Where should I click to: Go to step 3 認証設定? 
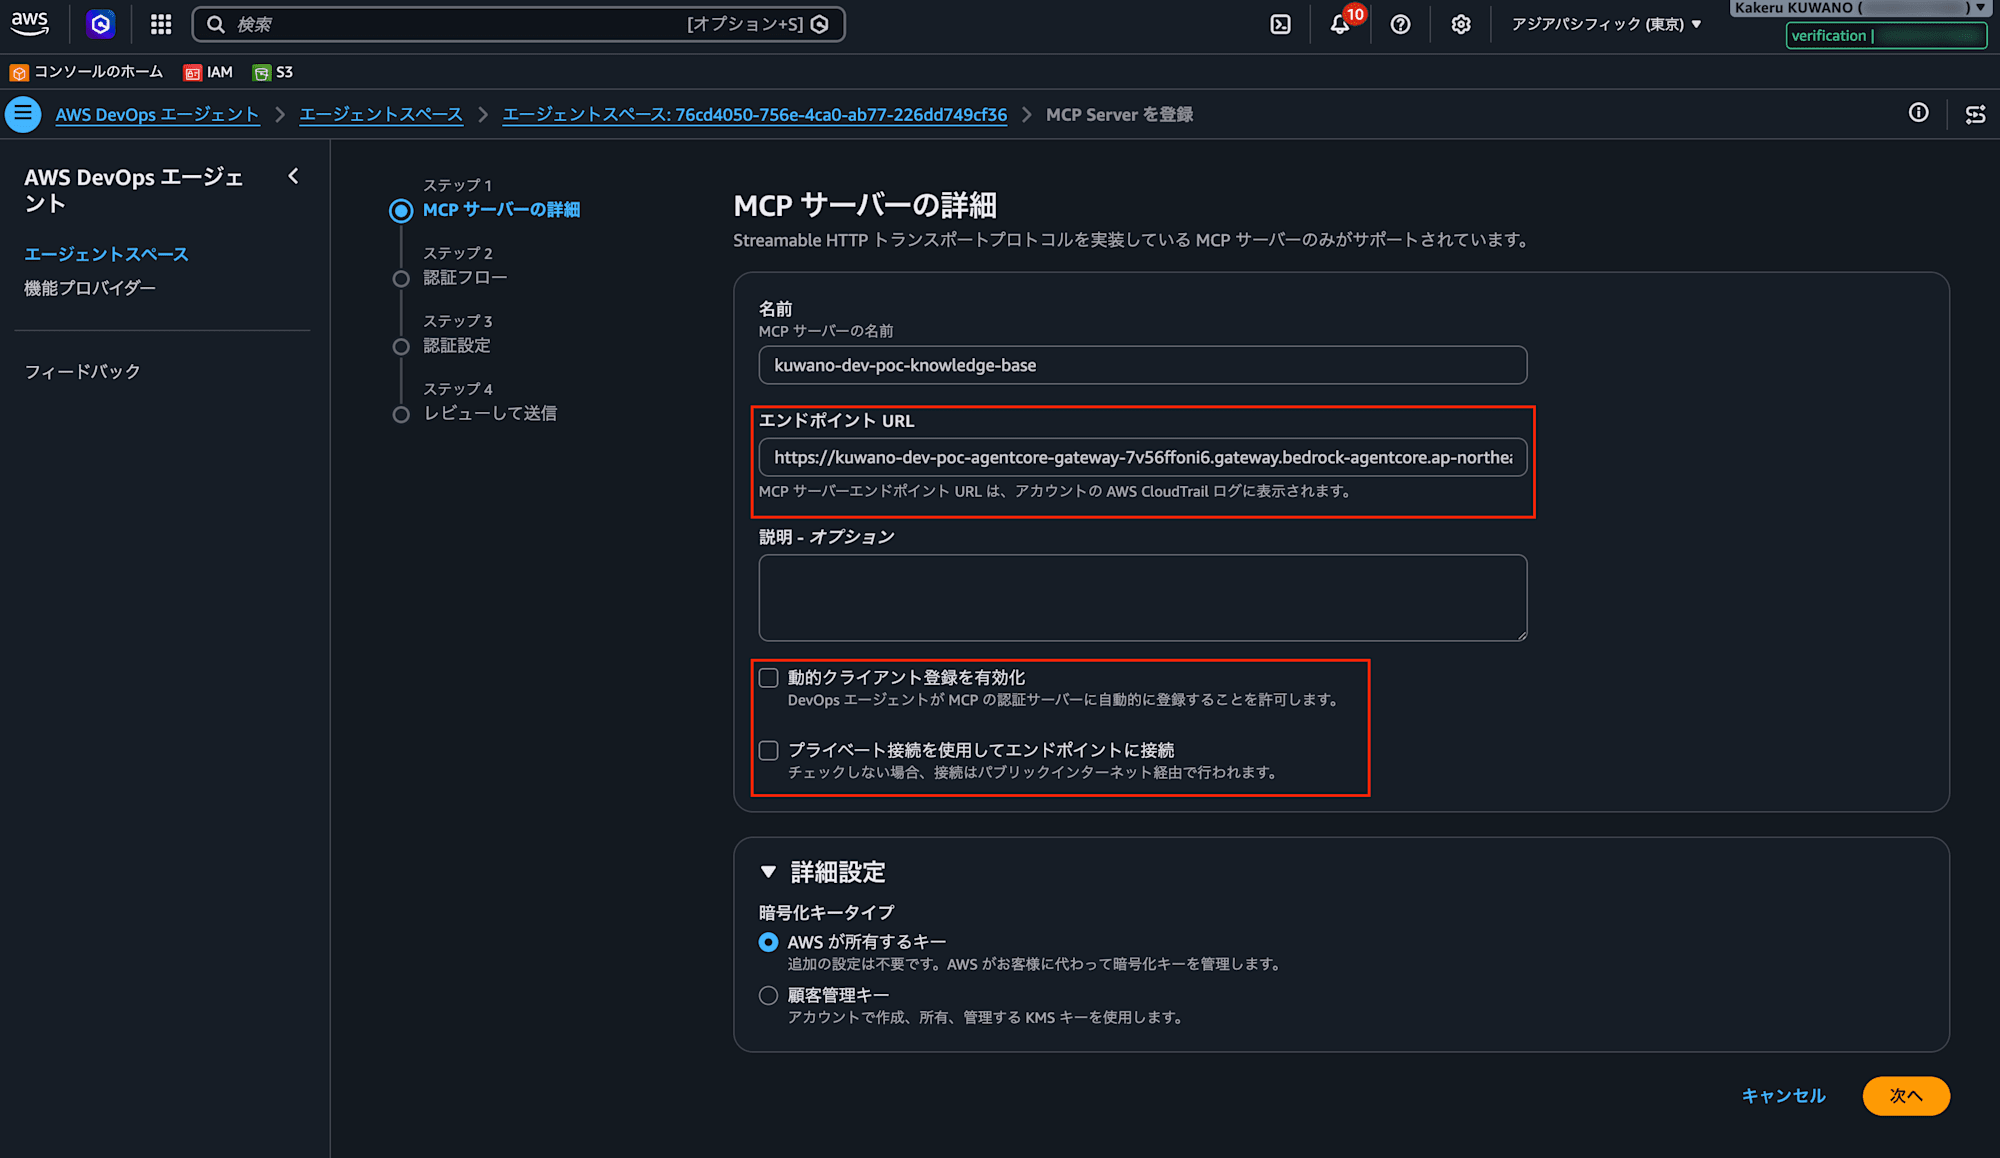tap(457, 346)
